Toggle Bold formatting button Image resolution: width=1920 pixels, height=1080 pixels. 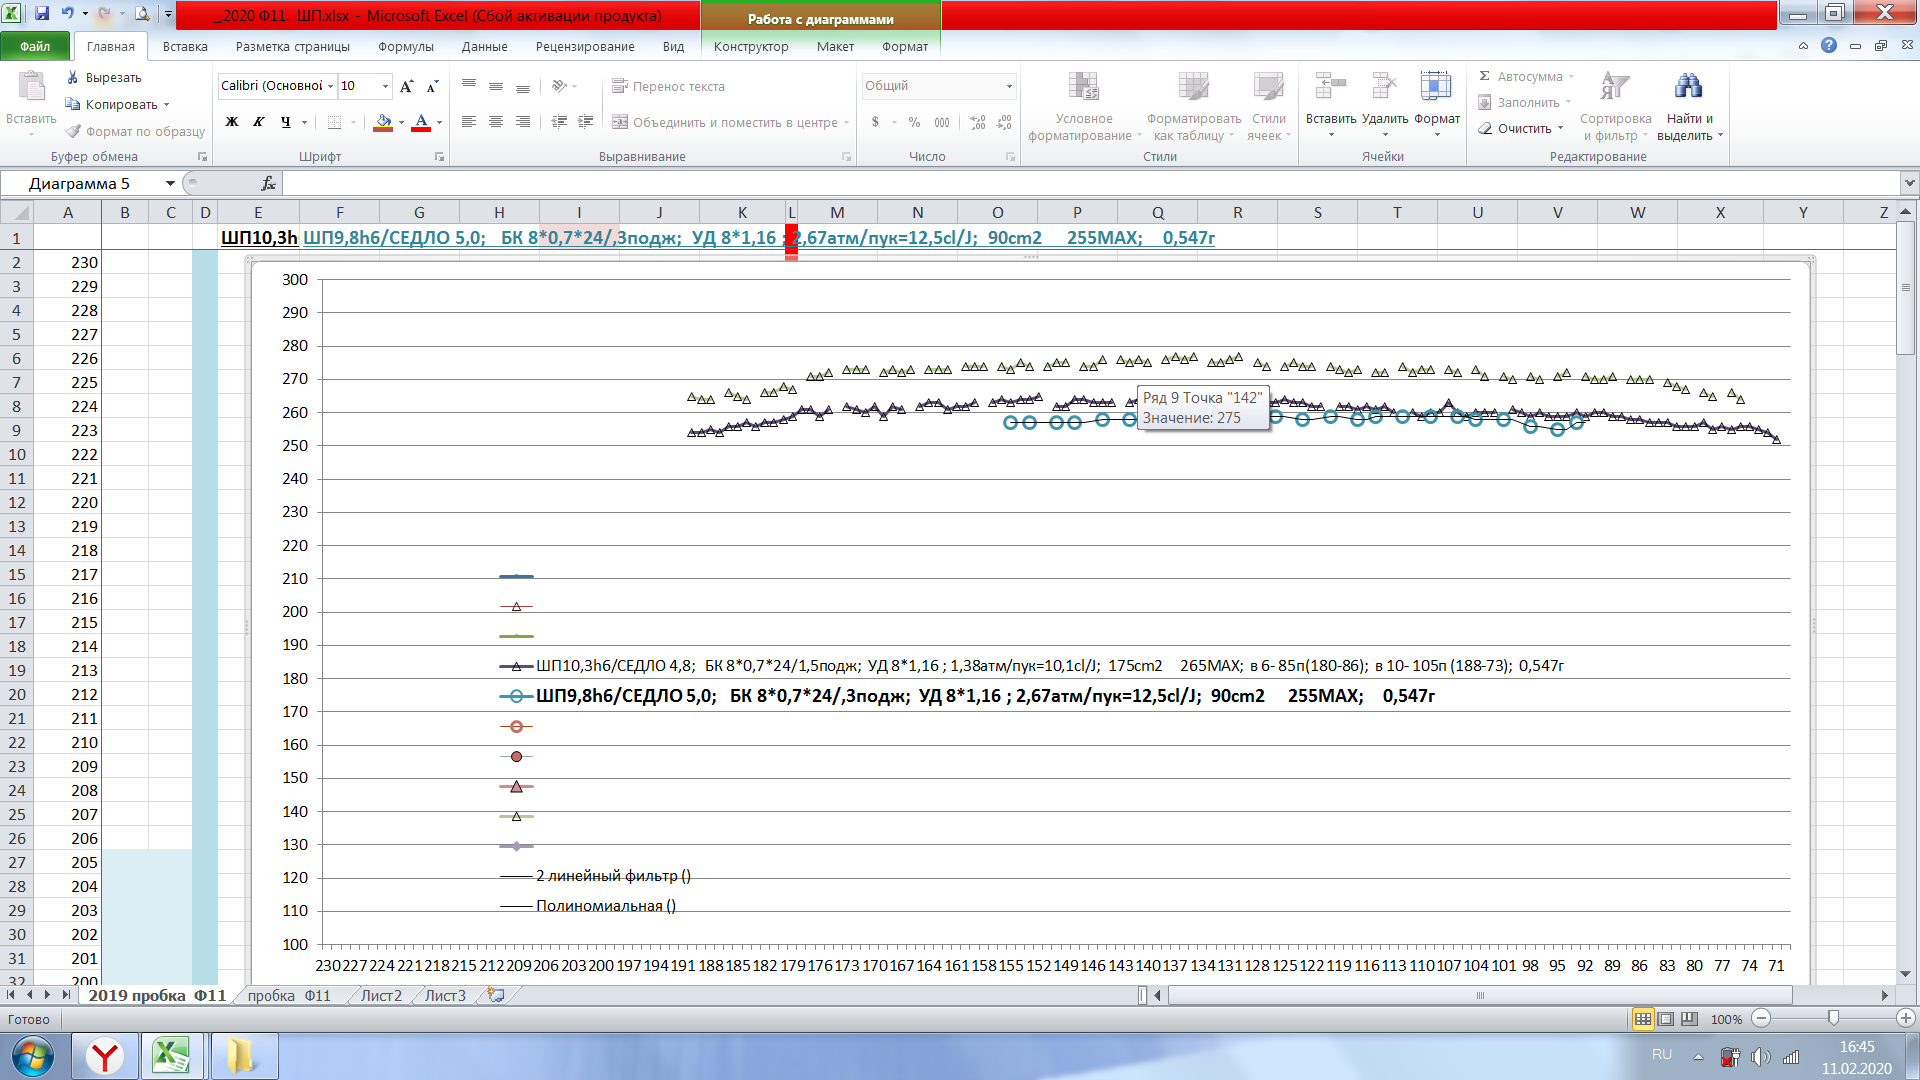click(232, 122)
